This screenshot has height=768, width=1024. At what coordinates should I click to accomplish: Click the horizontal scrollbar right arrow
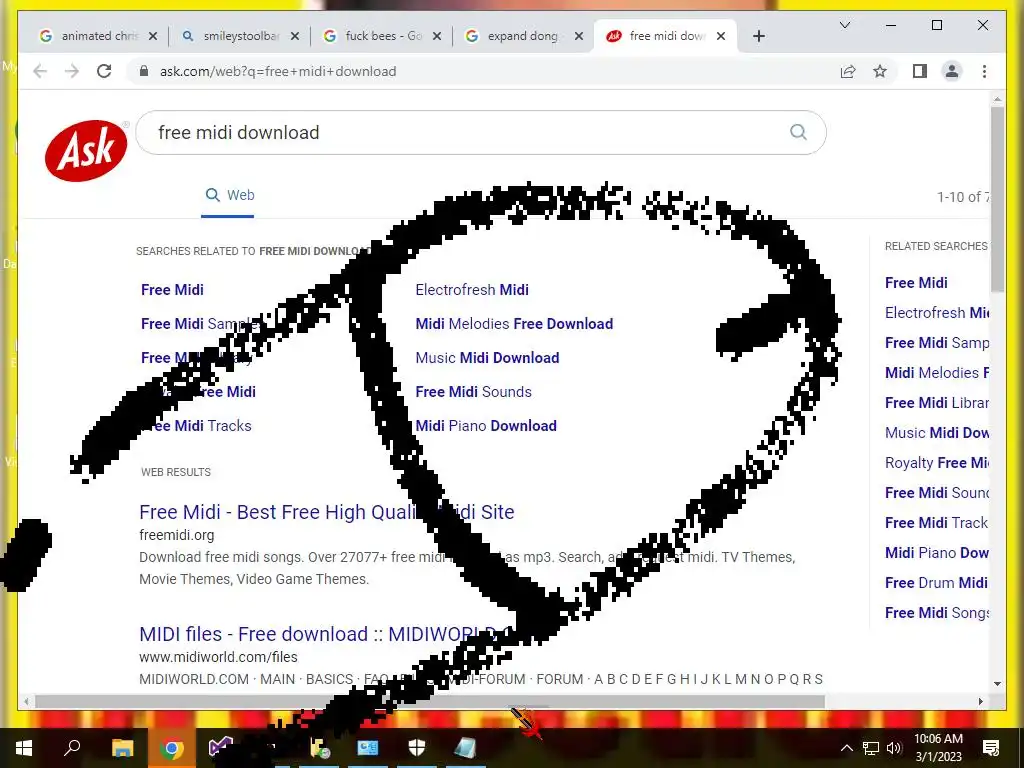[980, 702]
